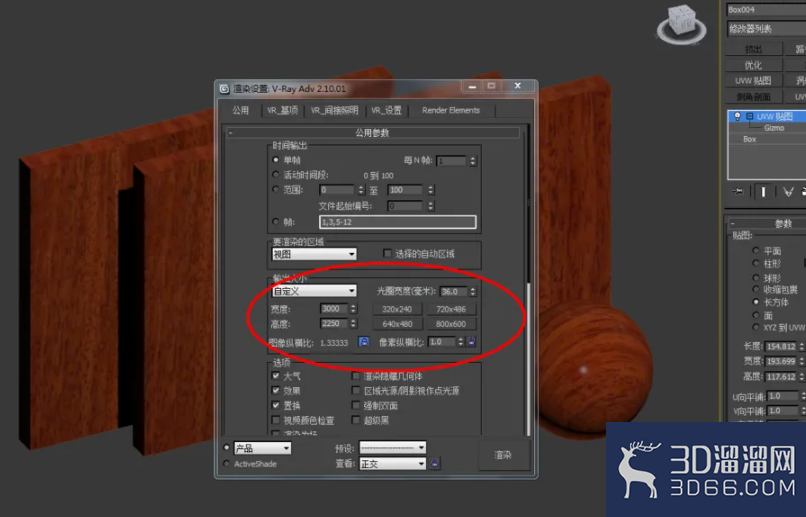The width and height of the screenshot is (806, 517).
Task: Select the 活动时间段 radio button
Action: pos(276,175)
